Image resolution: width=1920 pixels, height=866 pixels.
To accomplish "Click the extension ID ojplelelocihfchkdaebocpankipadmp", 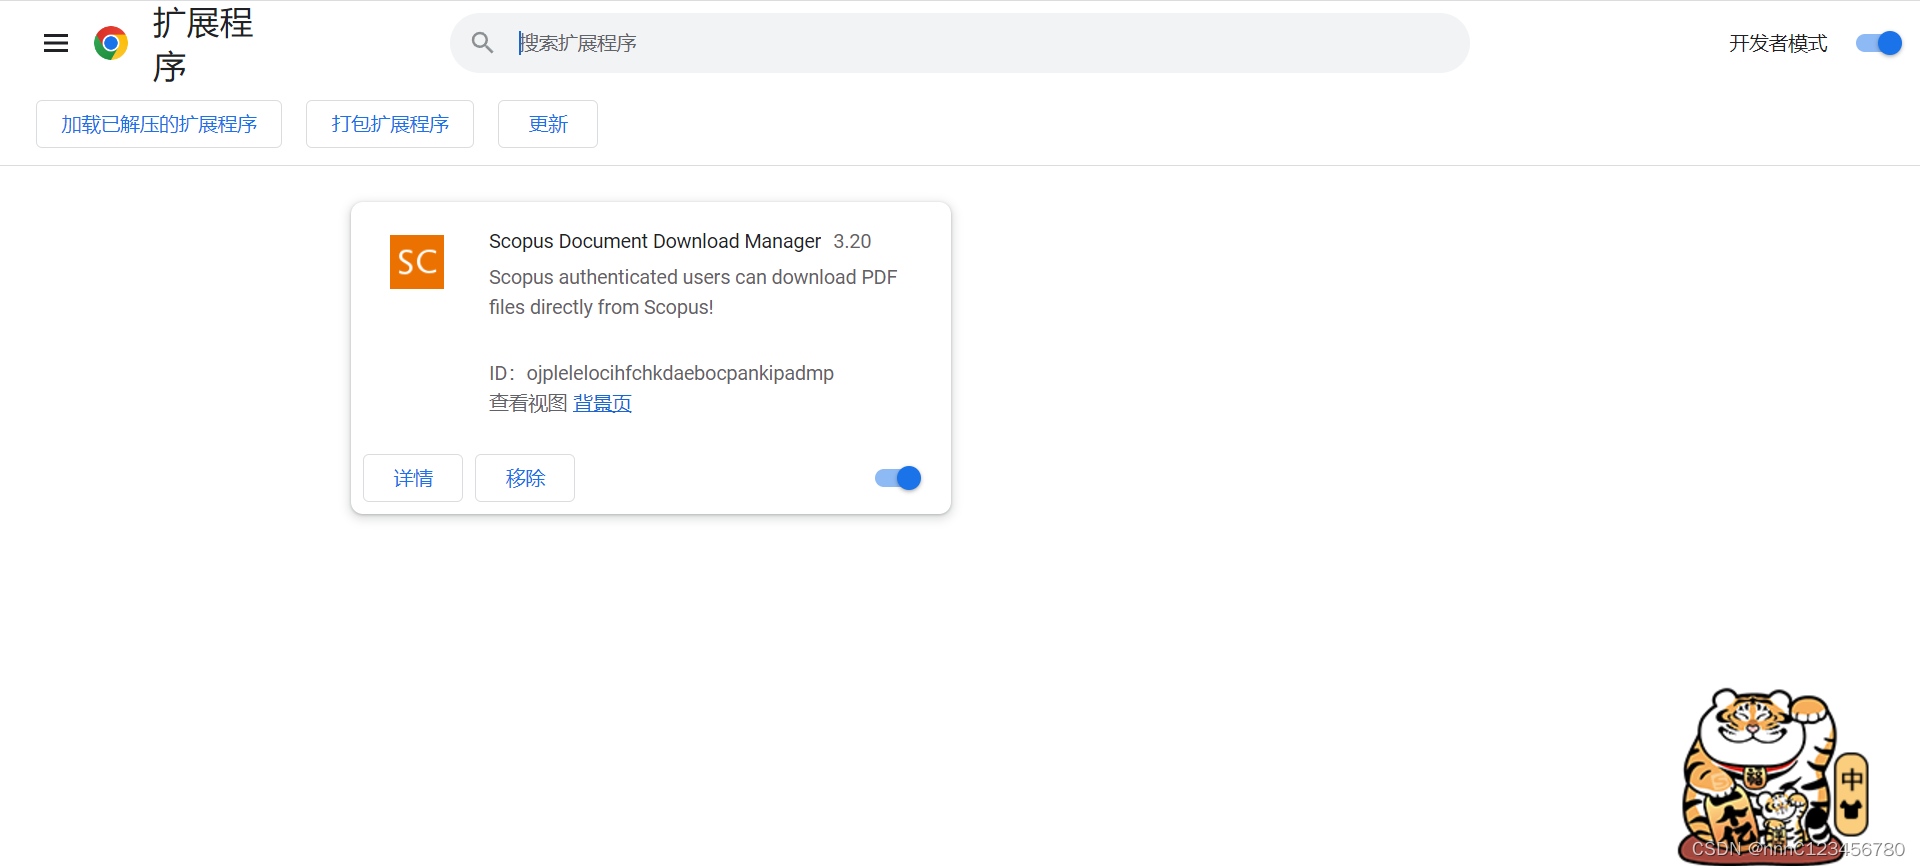I will 680,373.
